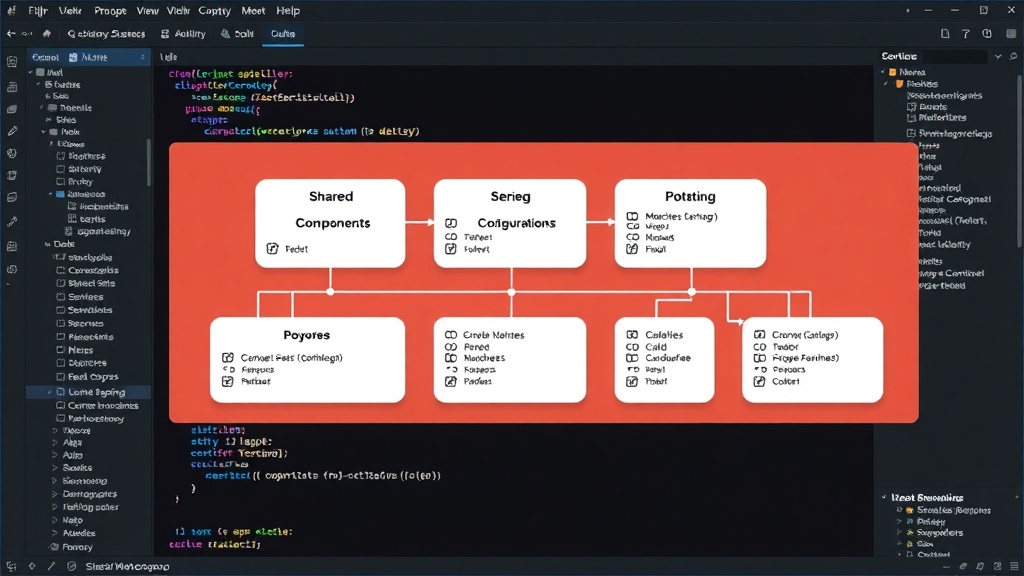Toggle the 'Coltrt' checkbox in the Crame card
Image resolution: width=1024 pixels, height=576 pixels.
(x=759, y=381)
